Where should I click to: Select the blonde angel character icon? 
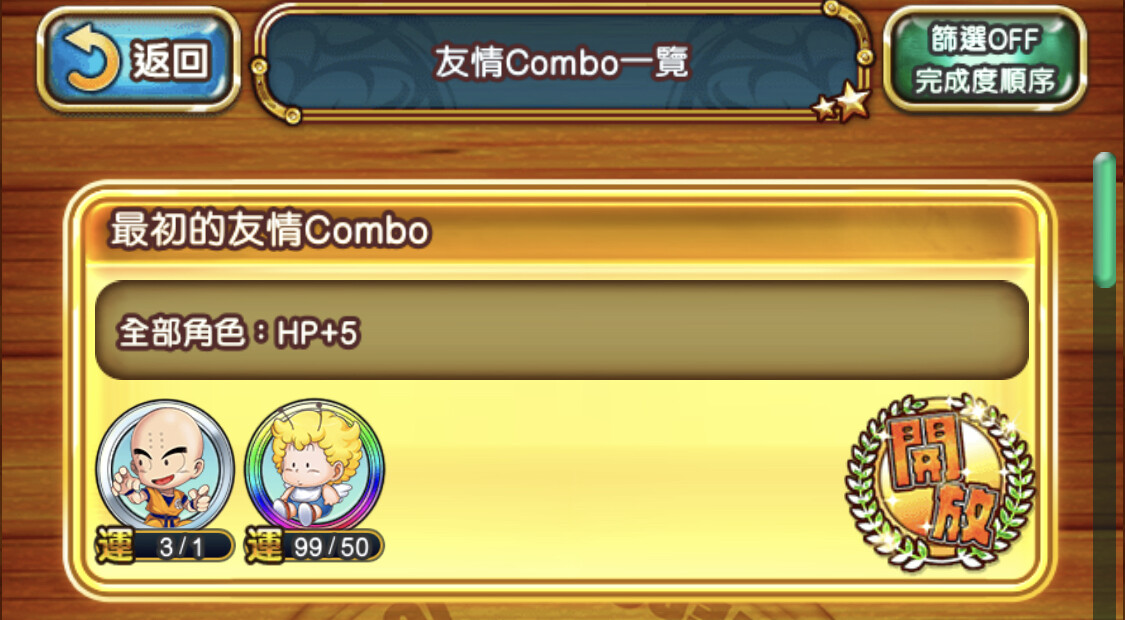click(x=314, y=466)
